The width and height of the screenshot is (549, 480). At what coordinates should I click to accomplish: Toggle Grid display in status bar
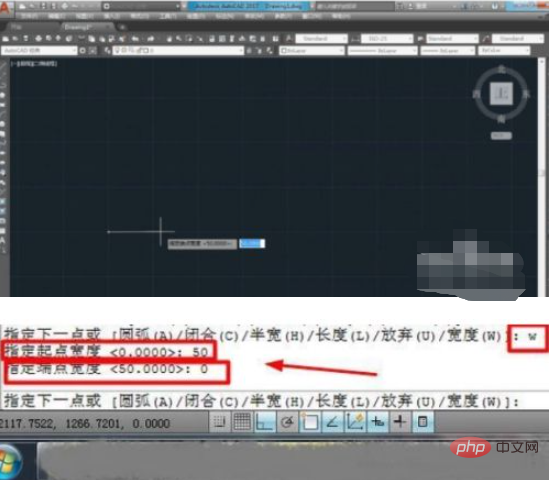[242, 422]
